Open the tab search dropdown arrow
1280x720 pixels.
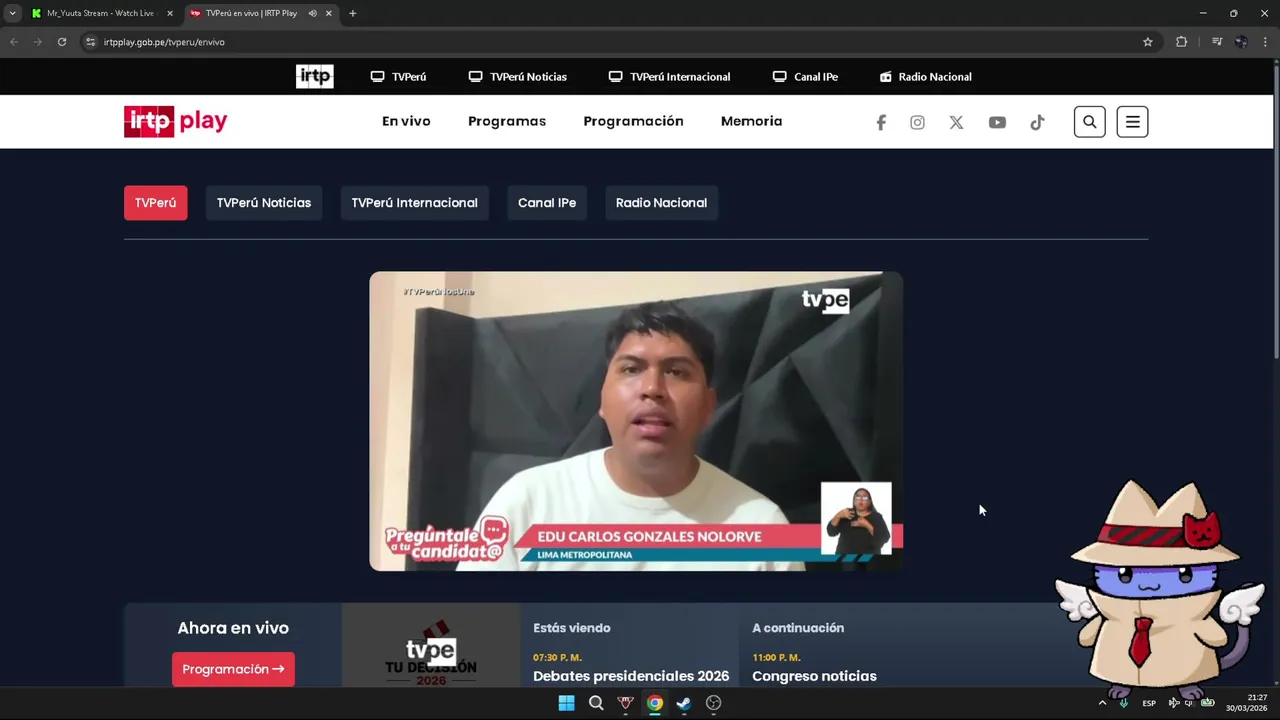[12, 13]
